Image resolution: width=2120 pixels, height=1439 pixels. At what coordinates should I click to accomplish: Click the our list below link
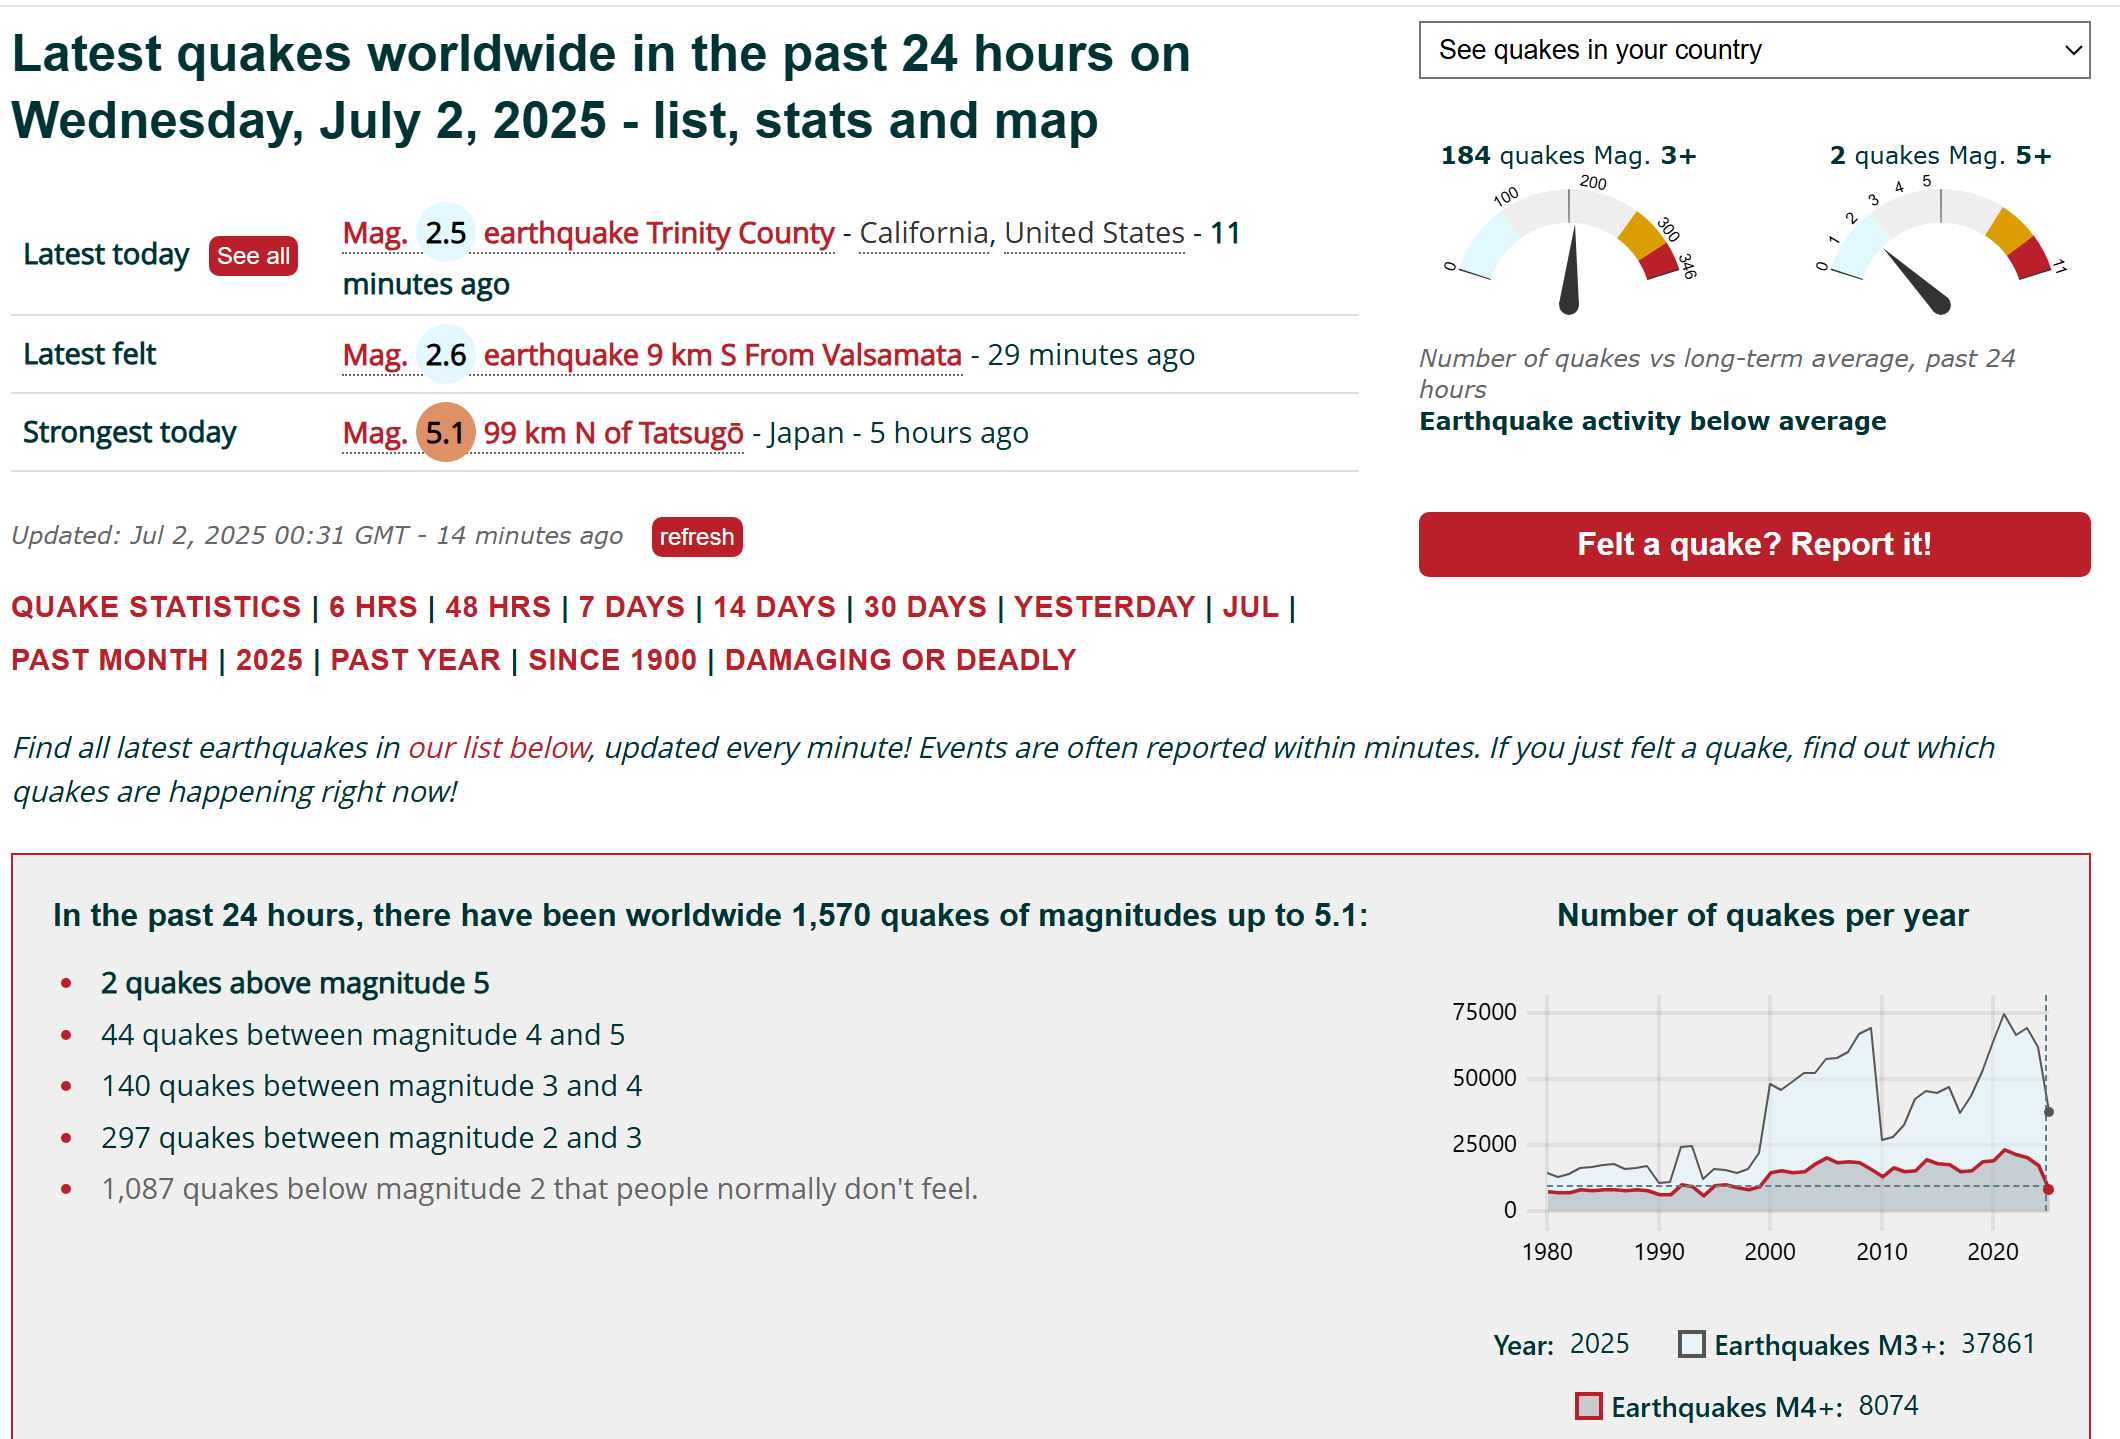(x=499, y=748)
